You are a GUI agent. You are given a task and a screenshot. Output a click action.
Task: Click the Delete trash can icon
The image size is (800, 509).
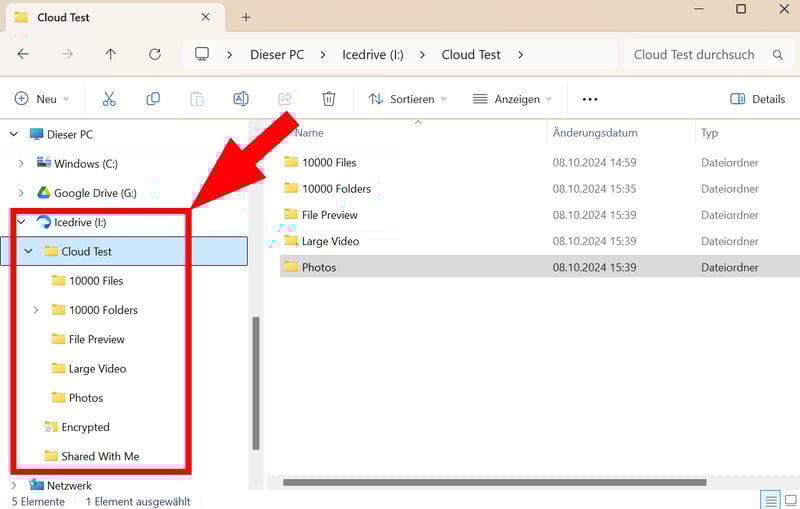328,99
